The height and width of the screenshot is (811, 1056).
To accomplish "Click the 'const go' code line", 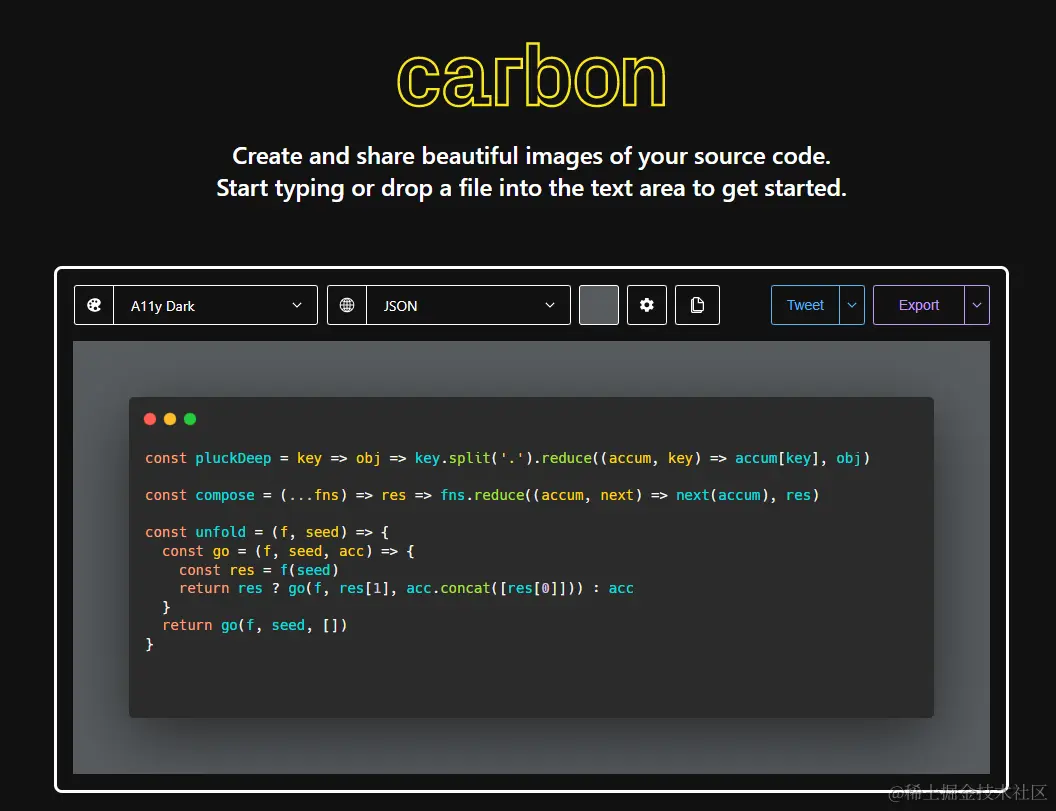I will click(x=288, y=551).
